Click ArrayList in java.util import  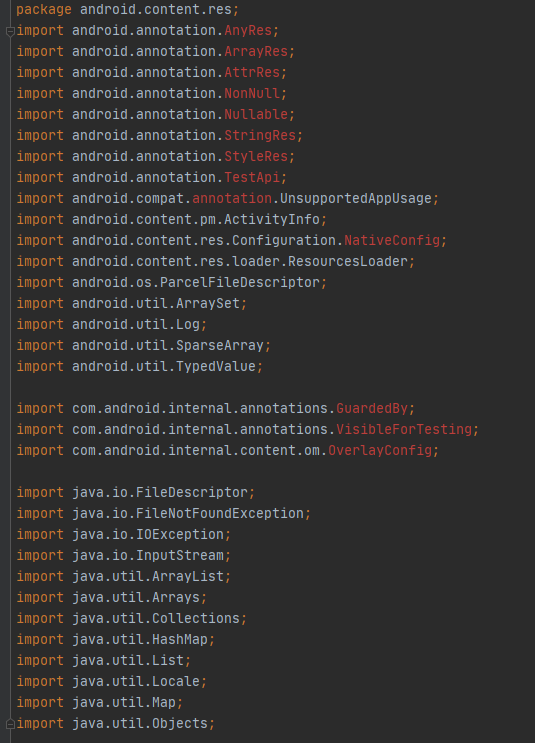[x=188, y=576]
